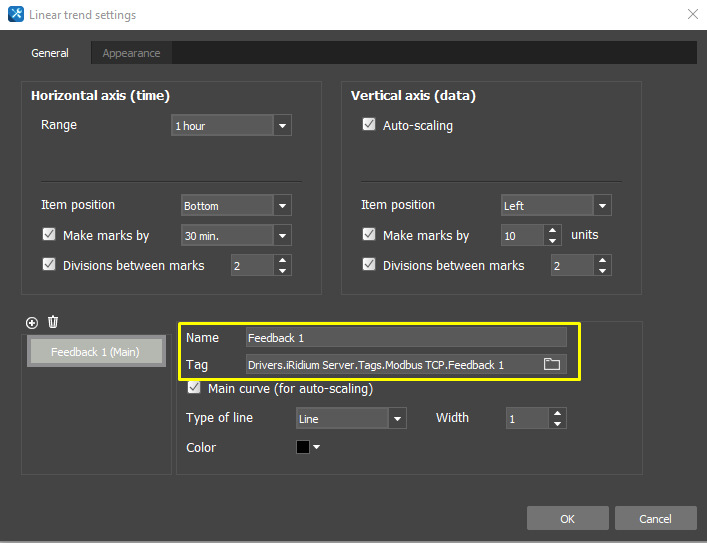Open the Type of line dropdown
This screenshot has height=543, width=707.
[x=397, y=419]
